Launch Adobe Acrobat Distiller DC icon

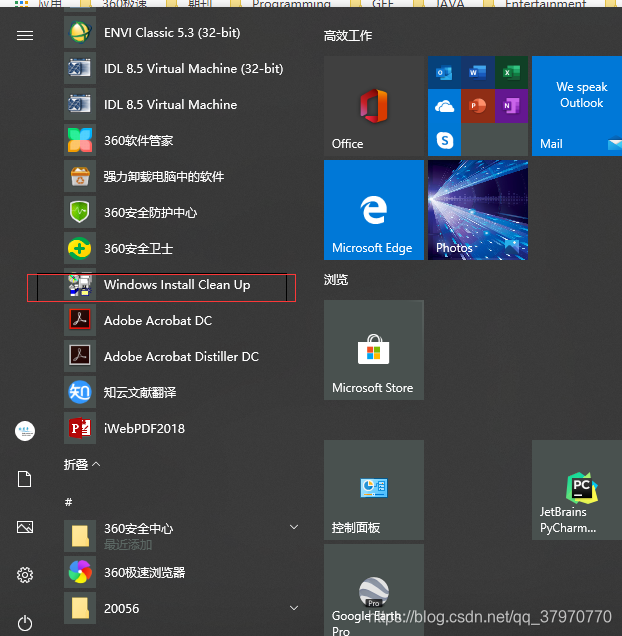point(80,356)
